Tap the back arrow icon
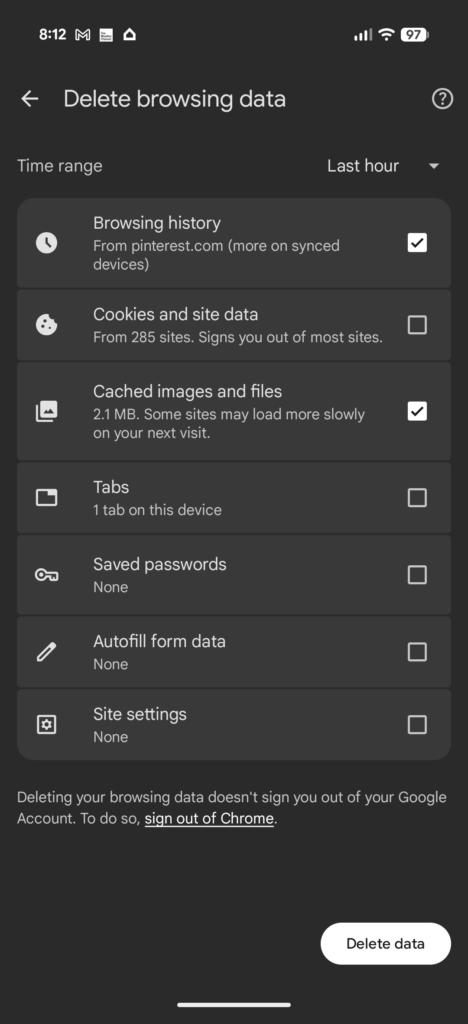The width and height of the screenshot is (468, 1024). (30, 99)
